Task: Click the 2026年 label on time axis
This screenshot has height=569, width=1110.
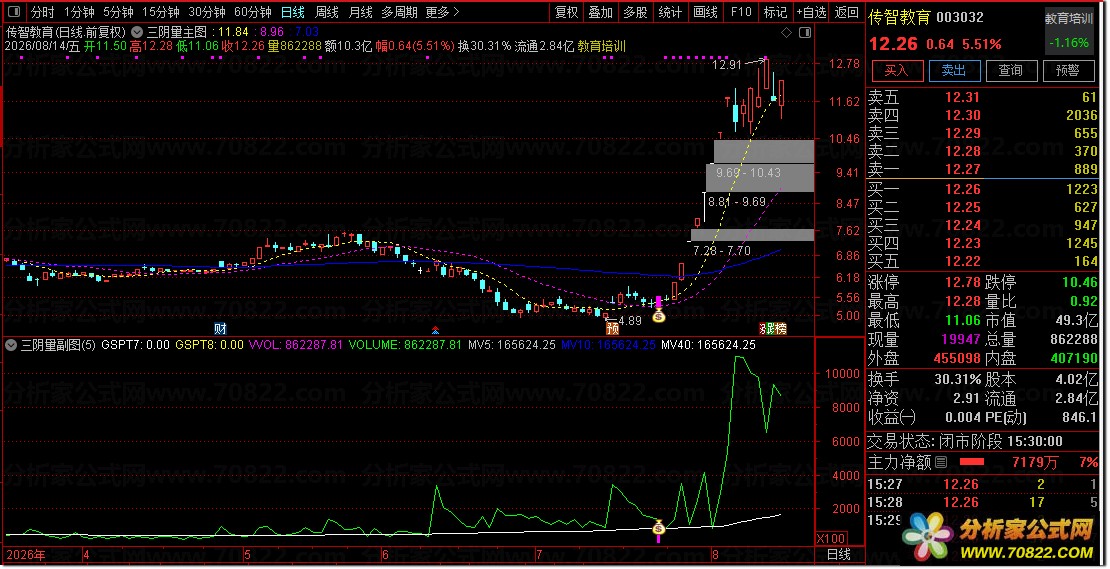Action: tap(25, 554)
